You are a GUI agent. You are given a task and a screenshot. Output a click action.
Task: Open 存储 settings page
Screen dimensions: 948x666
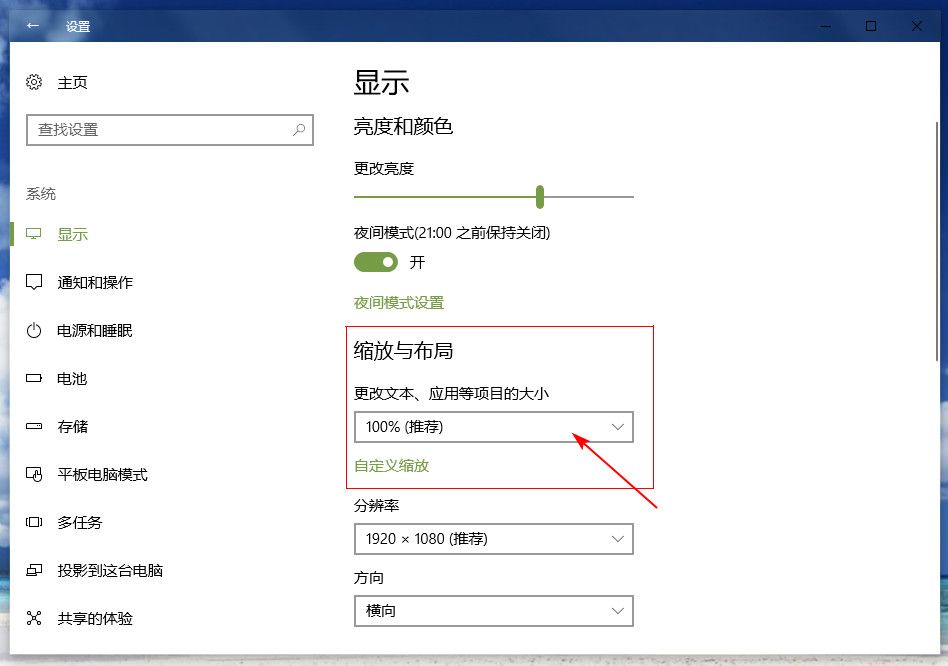(73, 427)
